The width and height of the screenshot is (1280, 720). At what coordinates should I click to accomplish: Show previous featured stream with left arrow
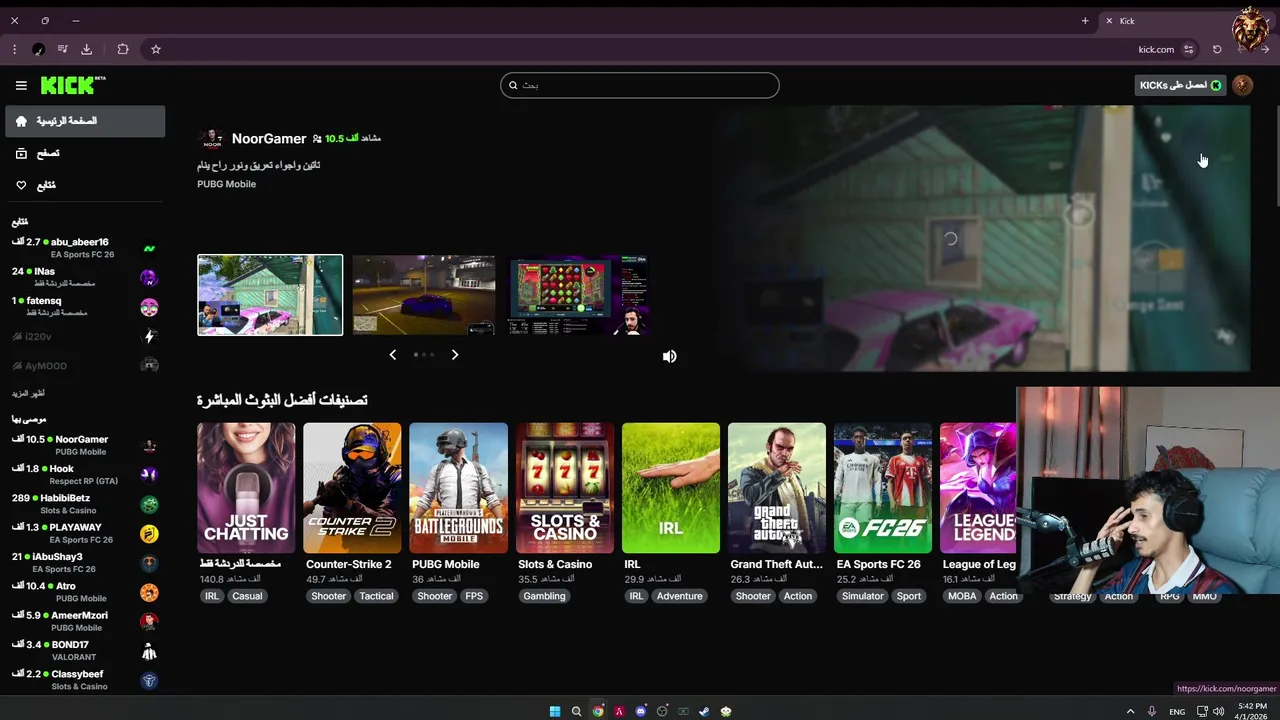click(392, 355)
